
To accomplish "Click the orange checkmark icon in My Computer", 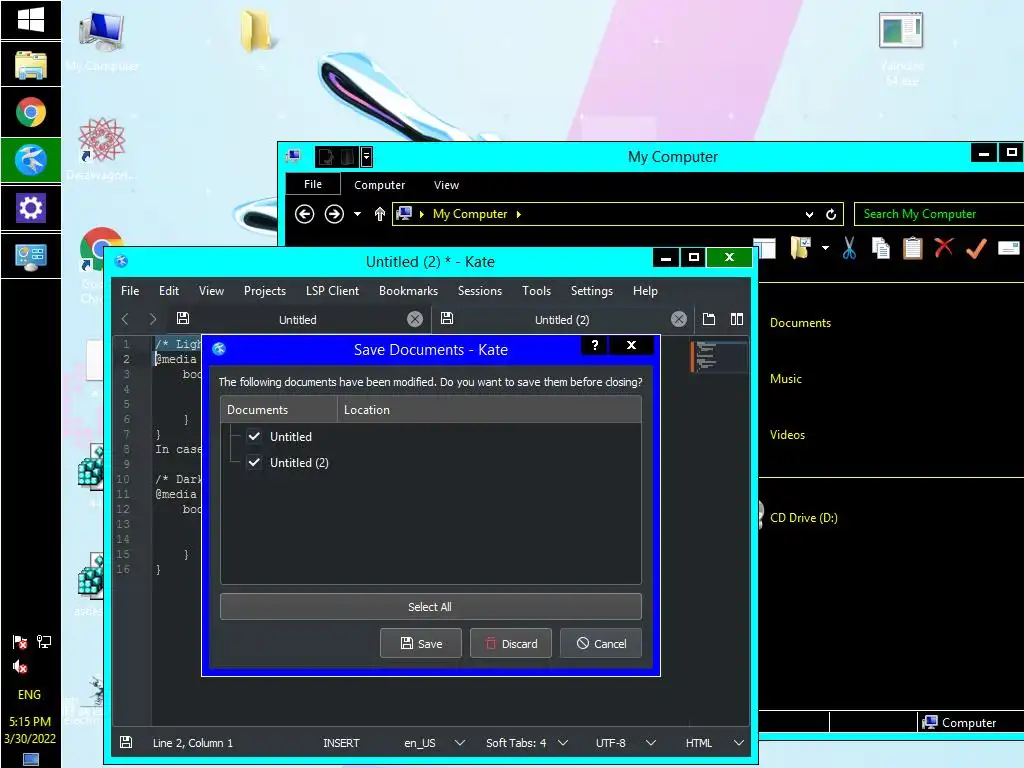I will coord(976,248).
